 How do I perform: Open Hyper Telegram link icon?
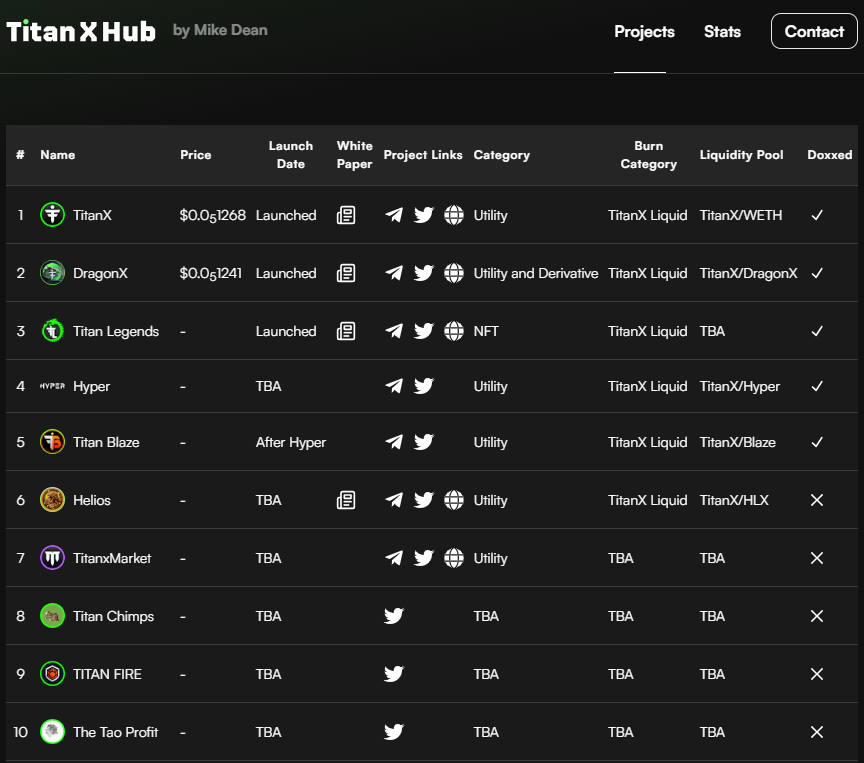click(393, 386)
